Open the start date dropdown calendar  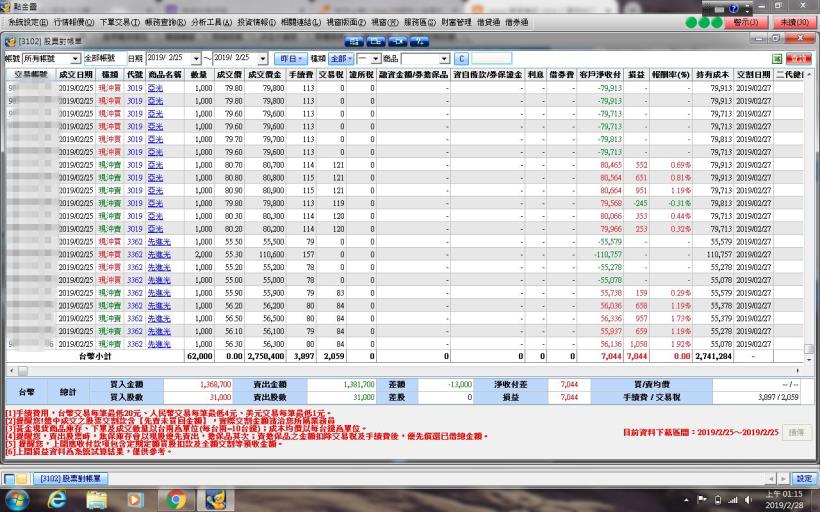pyautogui.click(x=196, y=59)
